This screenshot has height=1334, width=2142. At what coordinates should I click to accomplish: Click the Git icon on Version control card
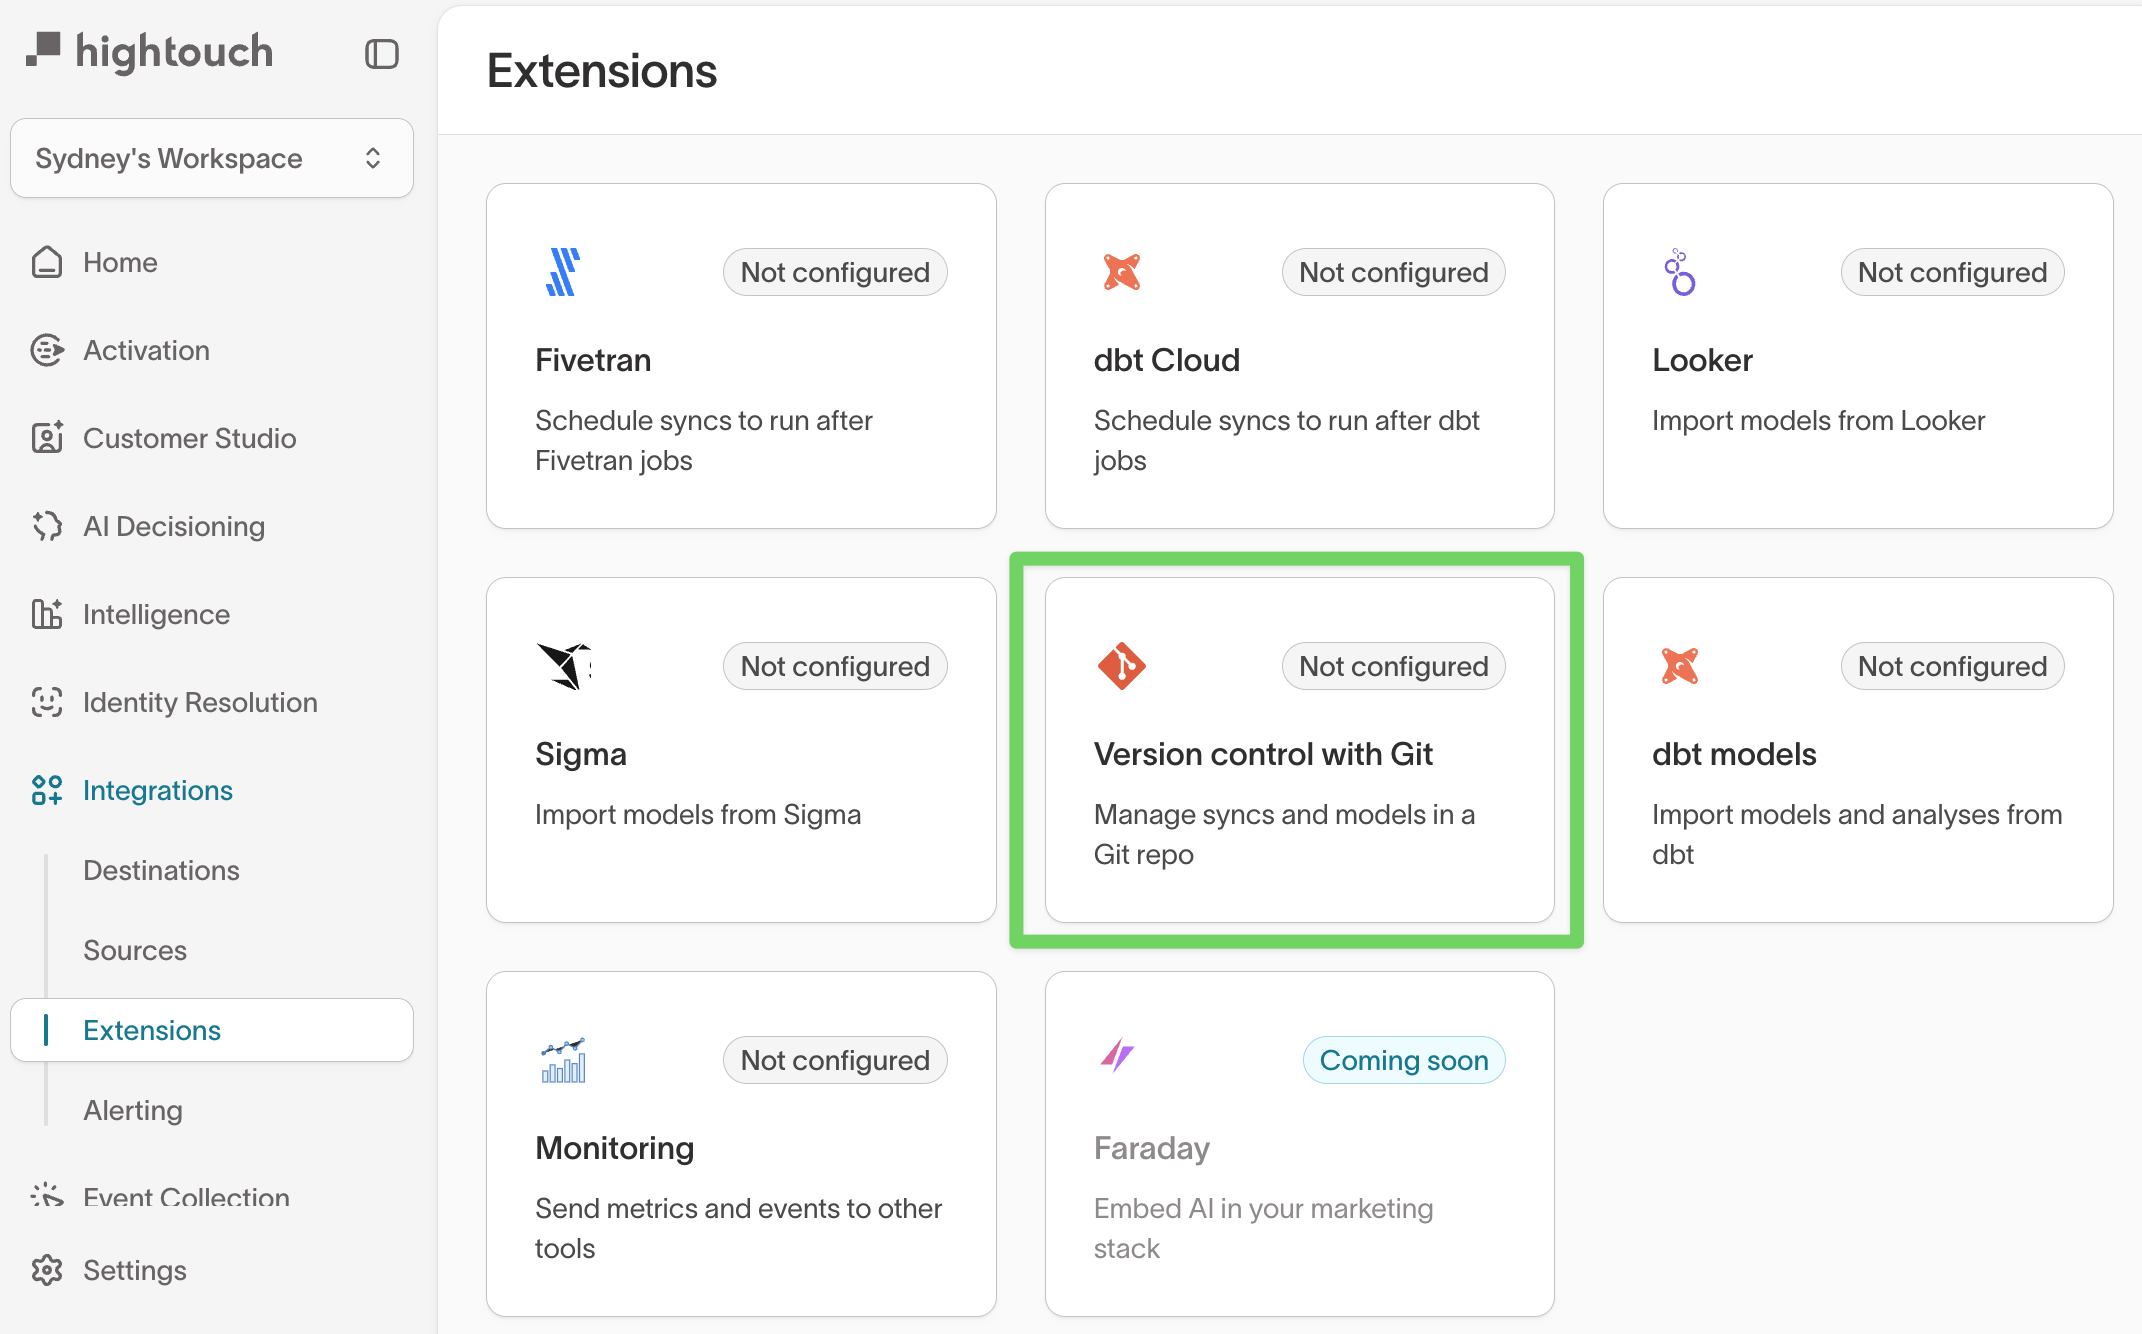click(x=1121, y=665)
